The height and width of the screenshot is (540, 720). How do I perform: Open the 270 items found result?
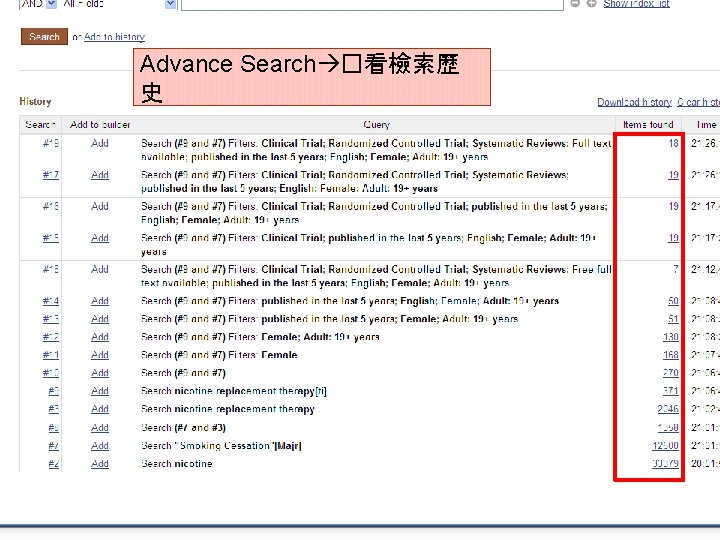[x=671, y=373]
